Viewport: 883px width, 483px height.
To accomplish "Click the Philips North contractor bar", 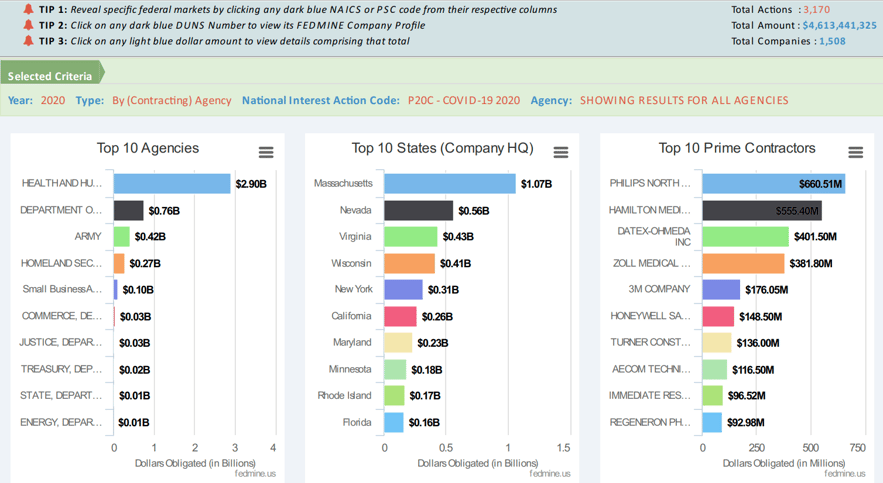I will [x=774, y=184].
